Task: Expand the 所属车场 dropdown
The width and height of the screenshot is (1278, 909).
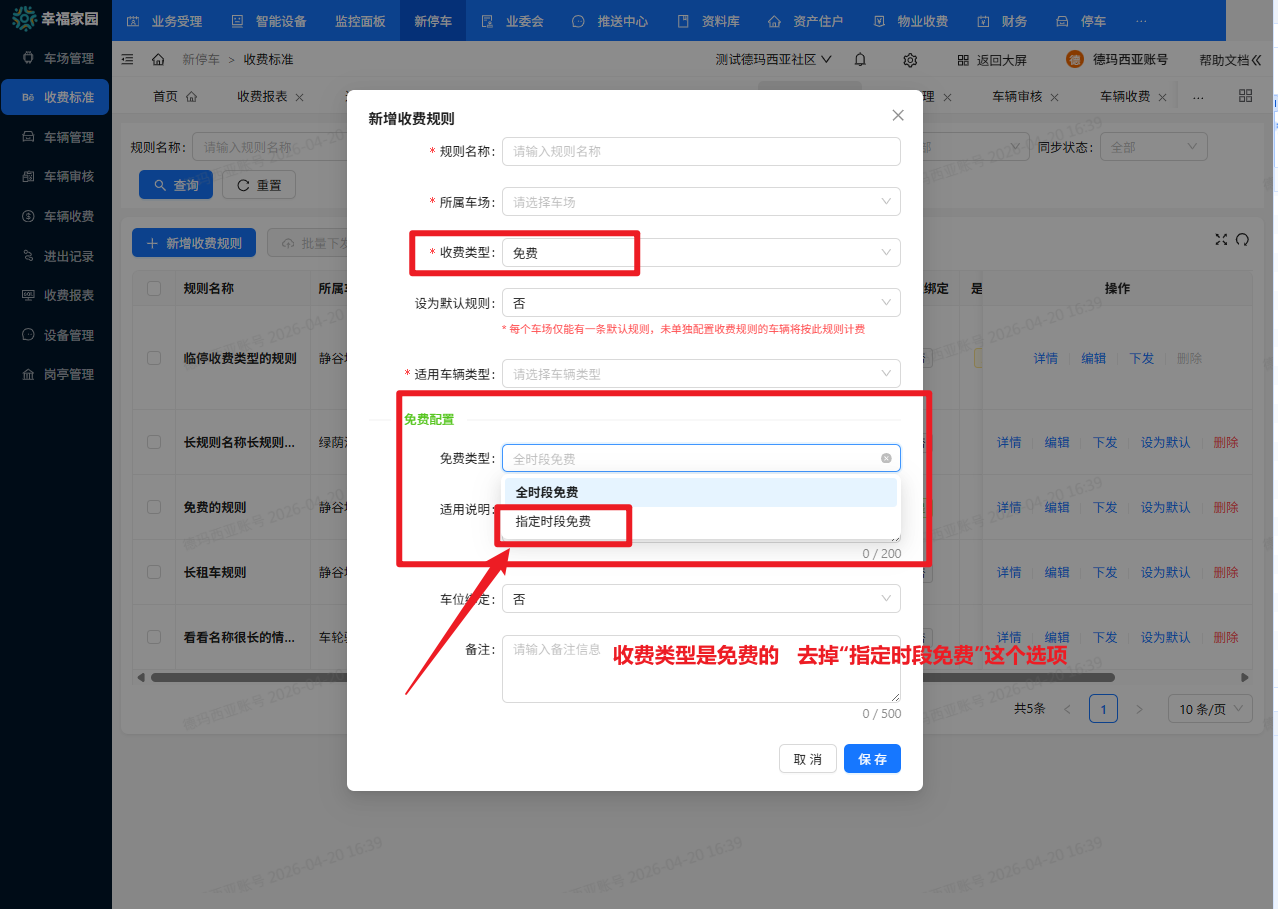Action: tap(700, 202)
